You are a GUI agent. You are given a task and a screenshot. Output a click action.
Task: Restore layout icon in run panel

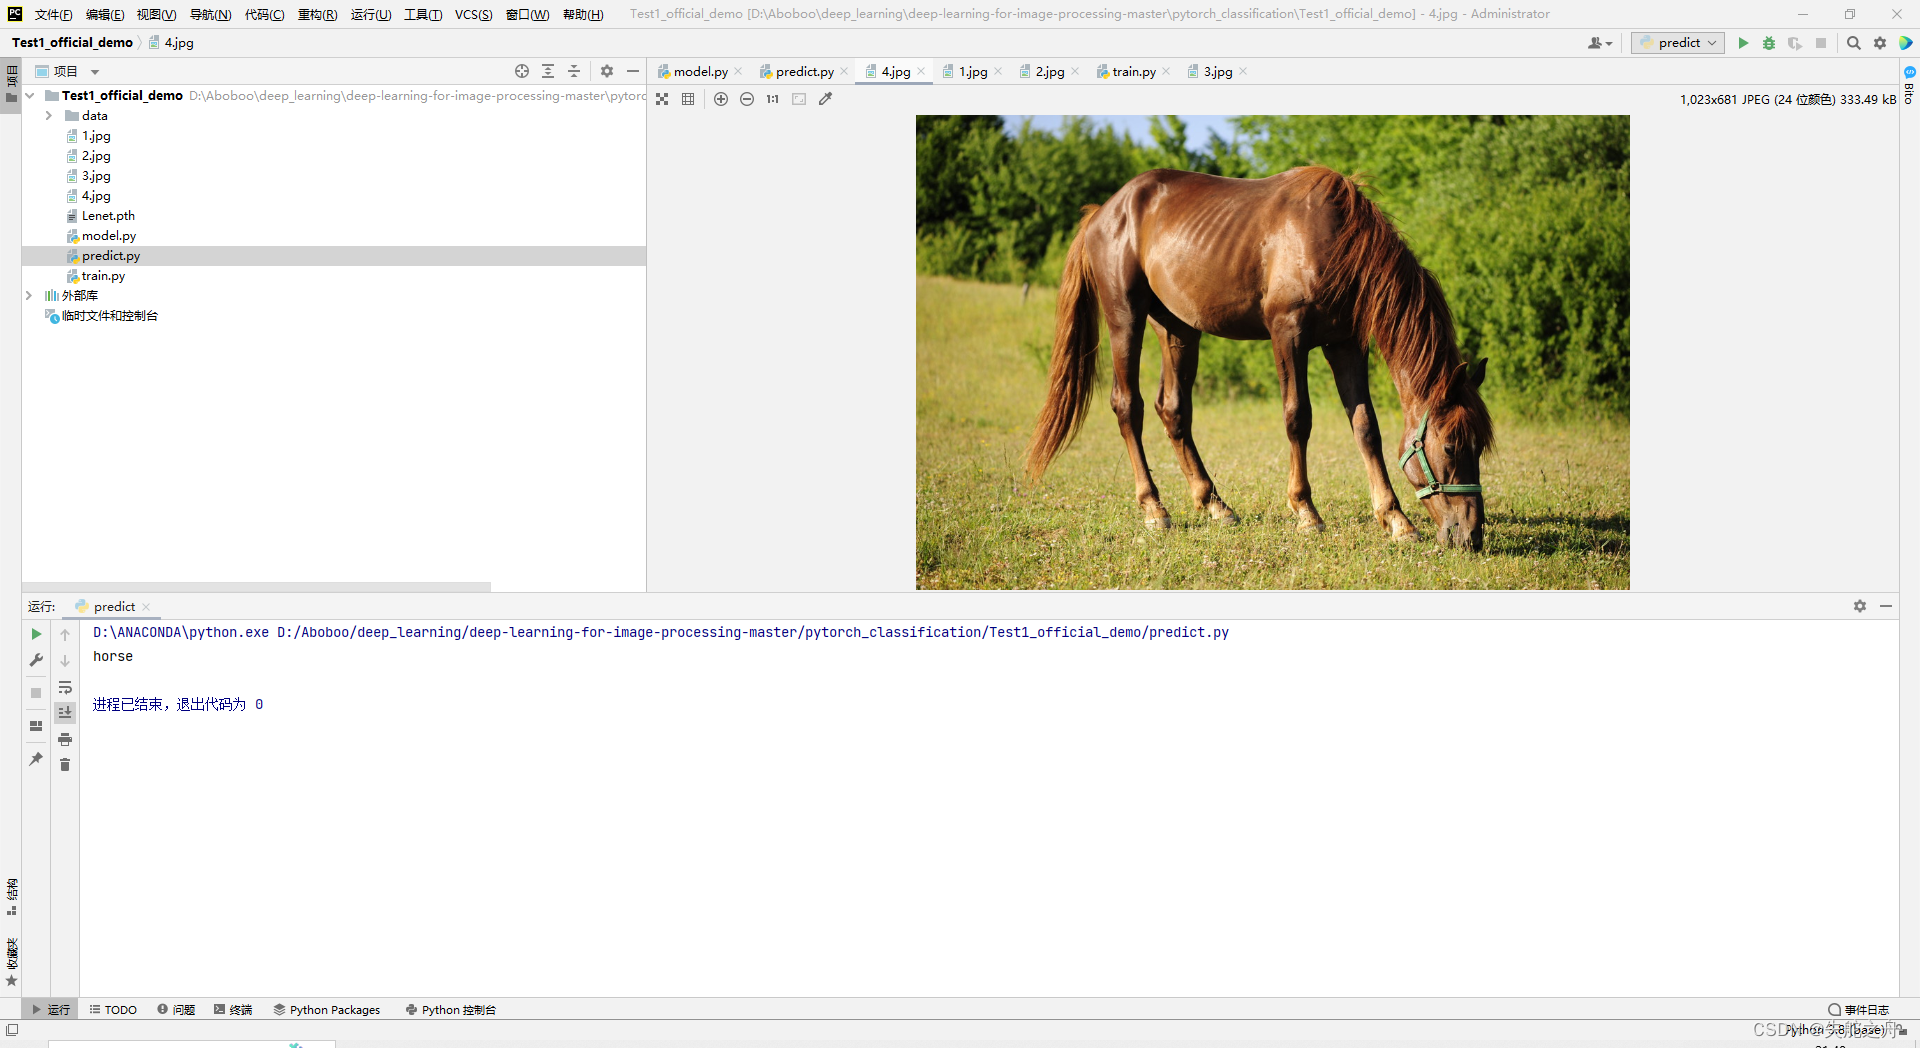pos(36,726)
